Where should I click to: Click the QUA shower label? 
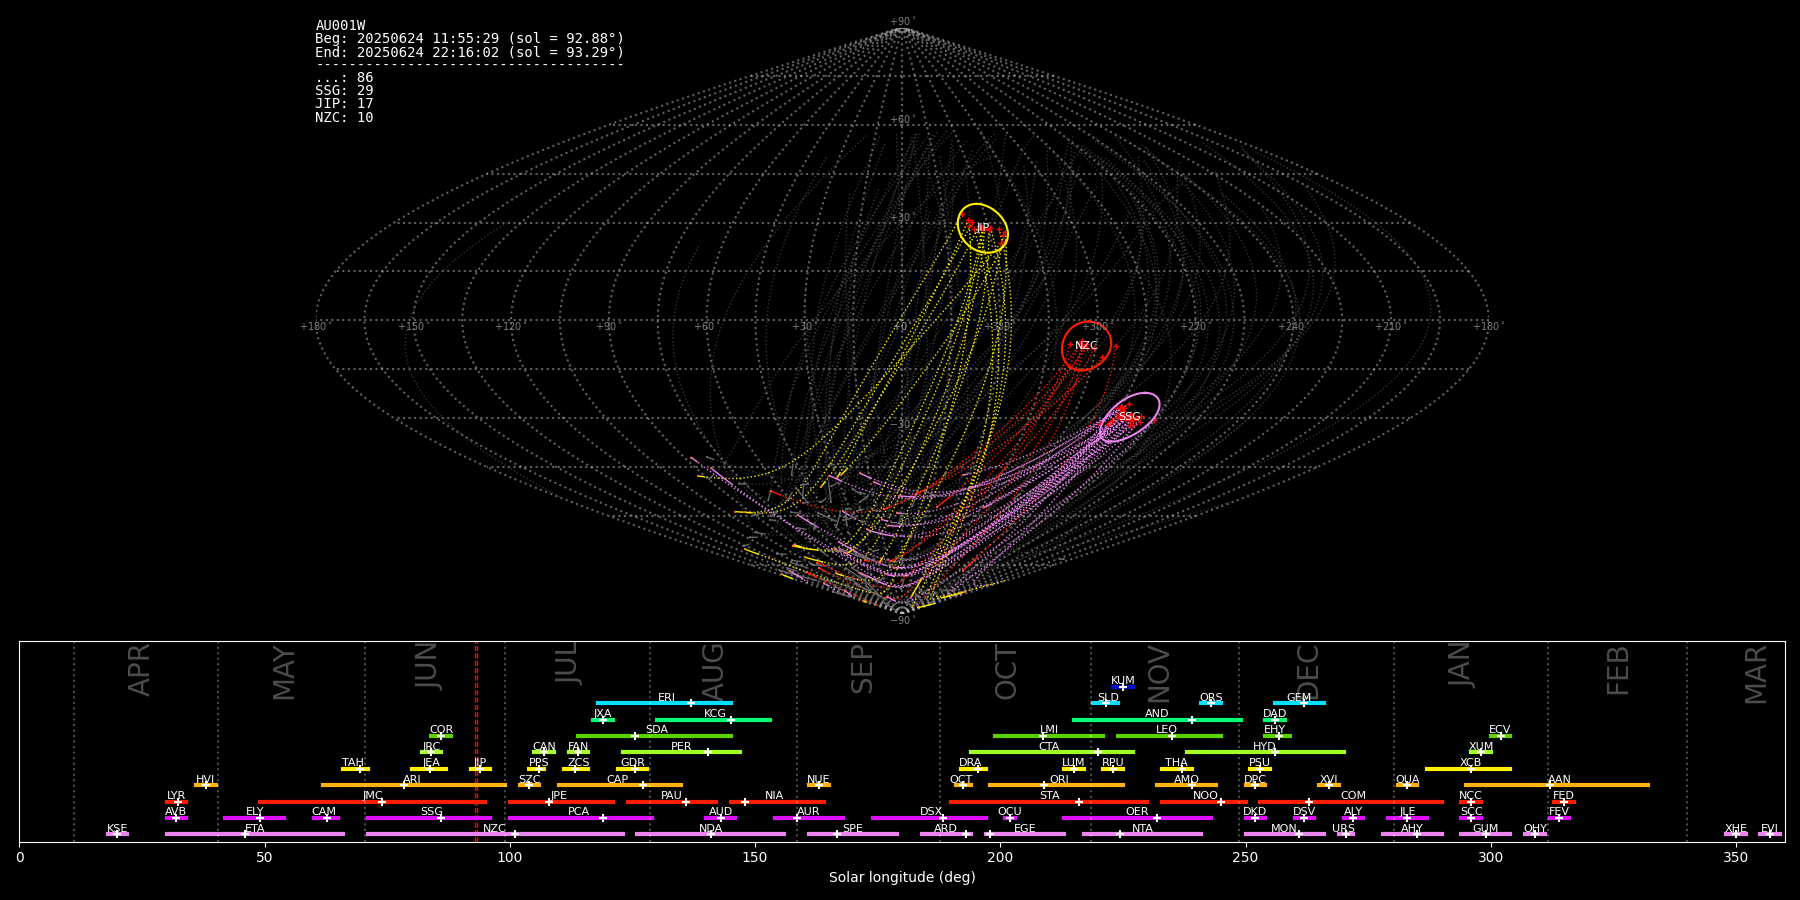[x=1408, y=780]
